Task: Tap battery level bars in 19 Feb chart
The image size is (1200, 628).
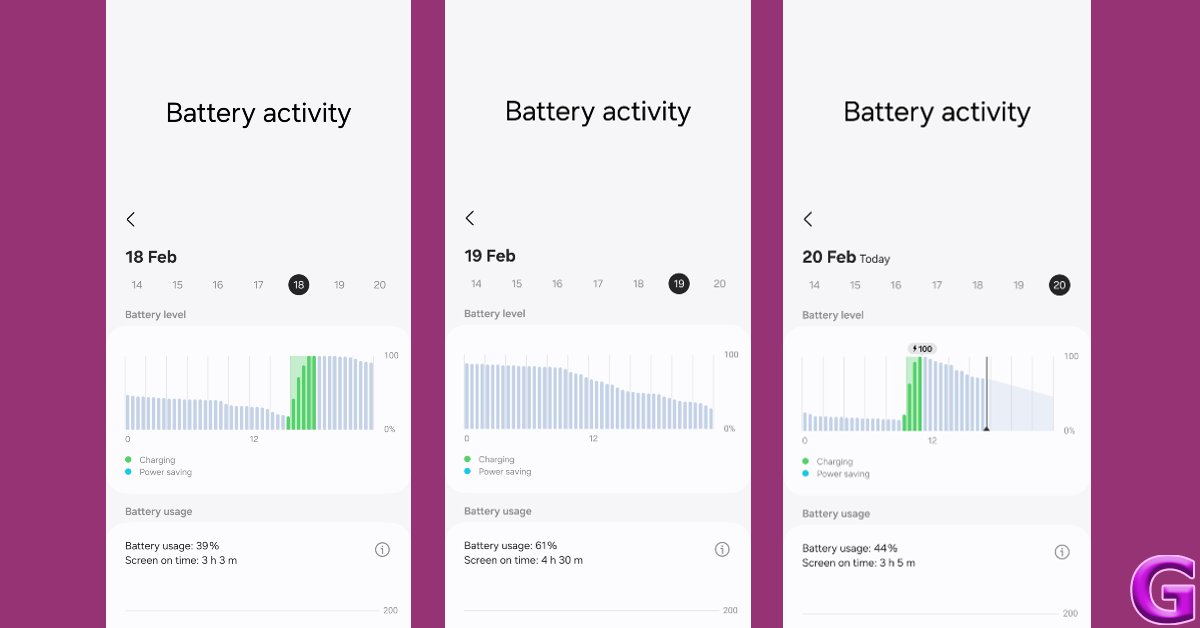Action: click(x=588, y=396)
